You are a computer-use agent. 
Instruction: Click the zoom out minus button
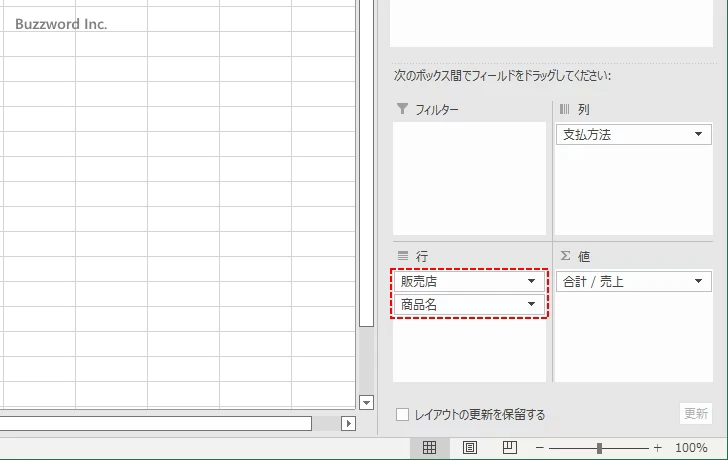(540, 448)
